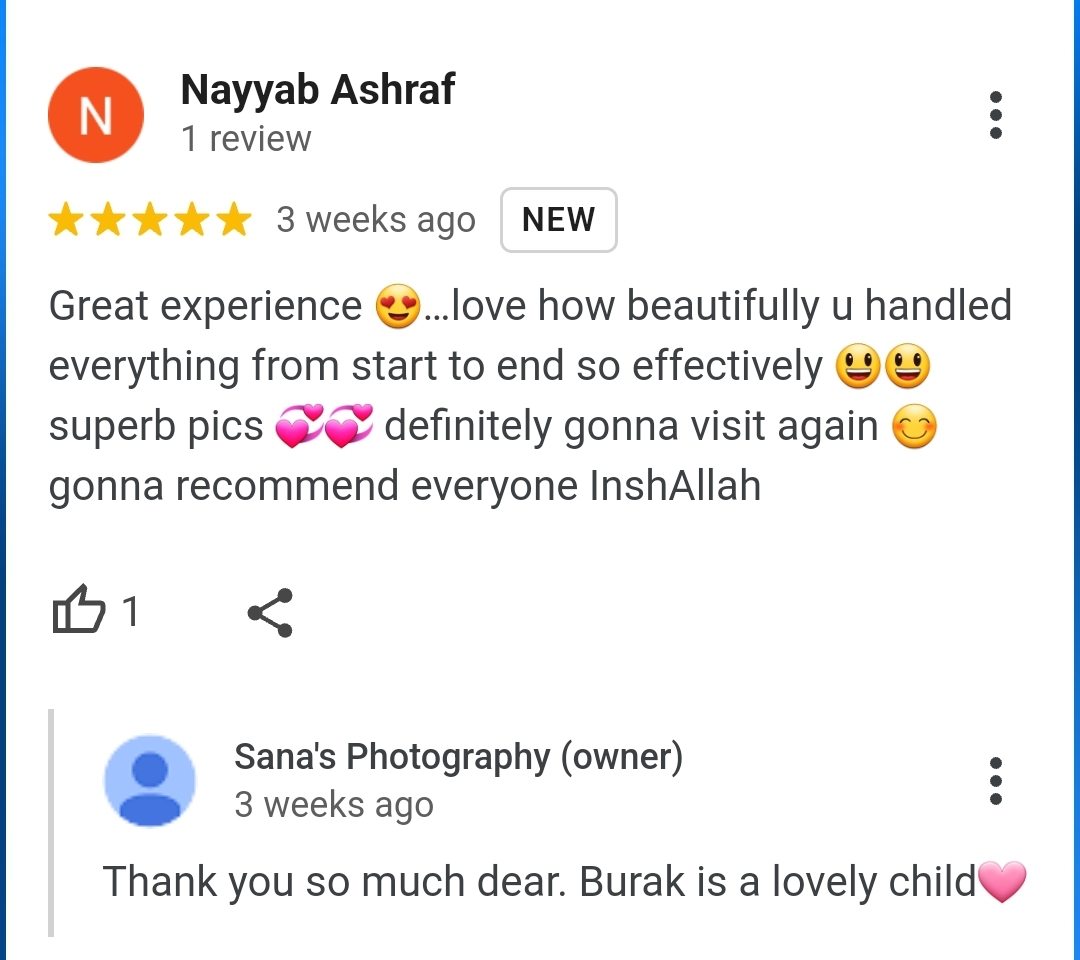Click the orange N profile avatar

pyautogui.click(x=96, y=115)
